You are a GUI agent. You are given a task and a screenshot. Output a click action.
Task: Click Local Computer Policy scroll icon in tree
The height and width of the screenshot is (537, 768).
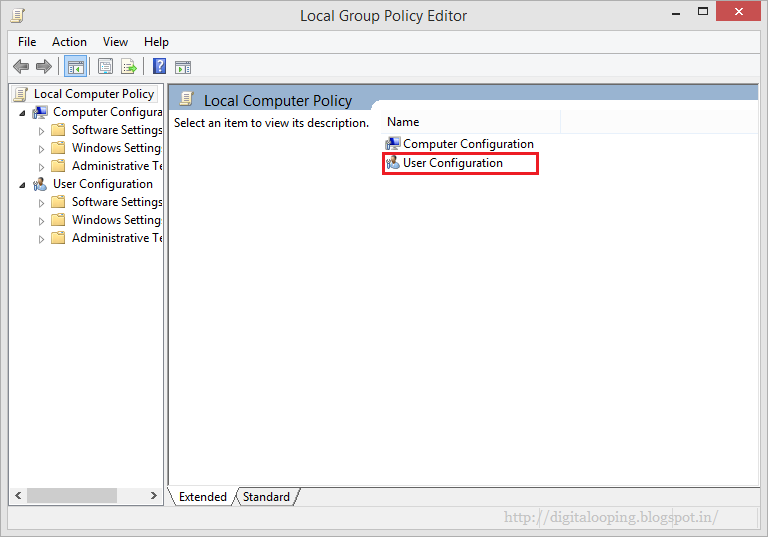(21, 94)
